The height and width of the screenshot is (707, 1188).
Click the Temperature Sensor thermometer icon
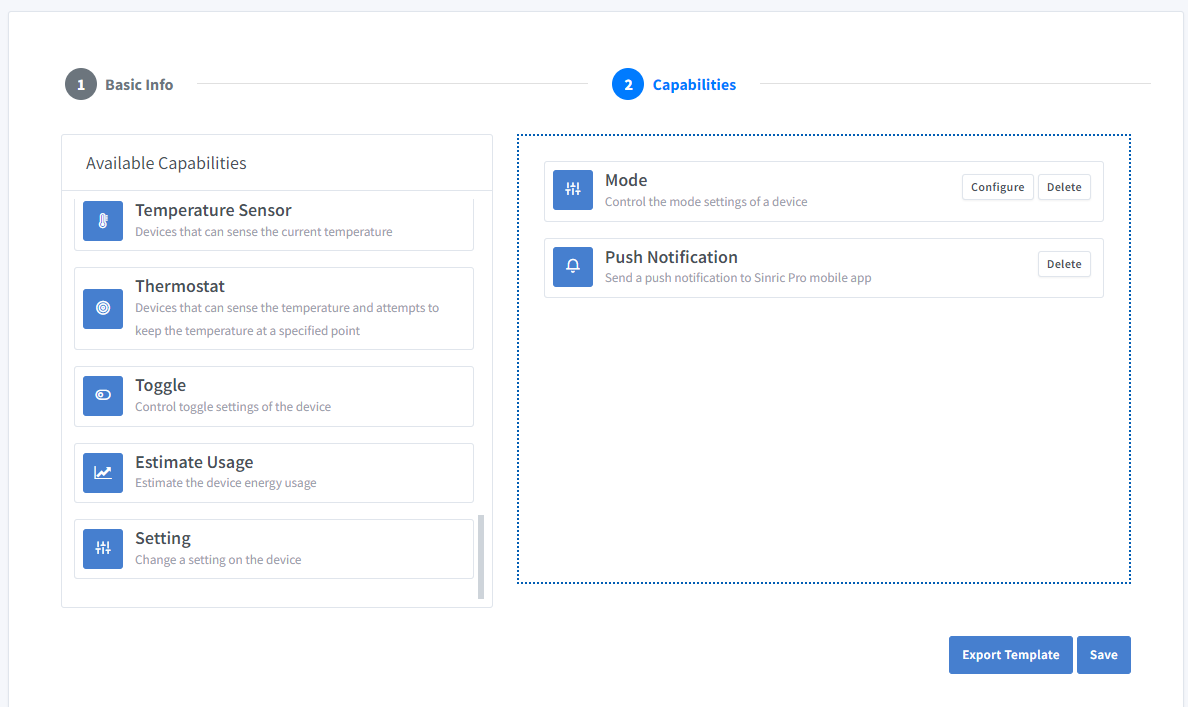click(103, 221)
